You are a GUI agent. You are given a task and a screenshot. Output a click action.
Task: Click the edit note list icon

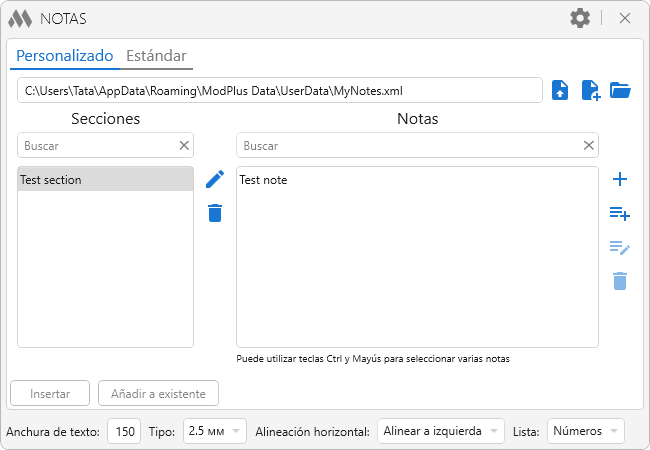[x=620, y=247]
